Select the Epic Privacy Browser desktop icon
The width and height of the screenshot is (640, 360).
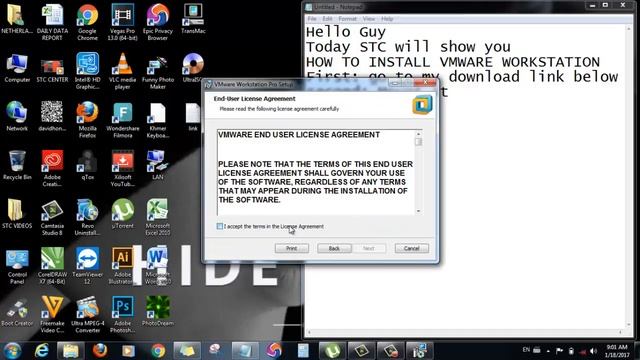click(158, 23)
